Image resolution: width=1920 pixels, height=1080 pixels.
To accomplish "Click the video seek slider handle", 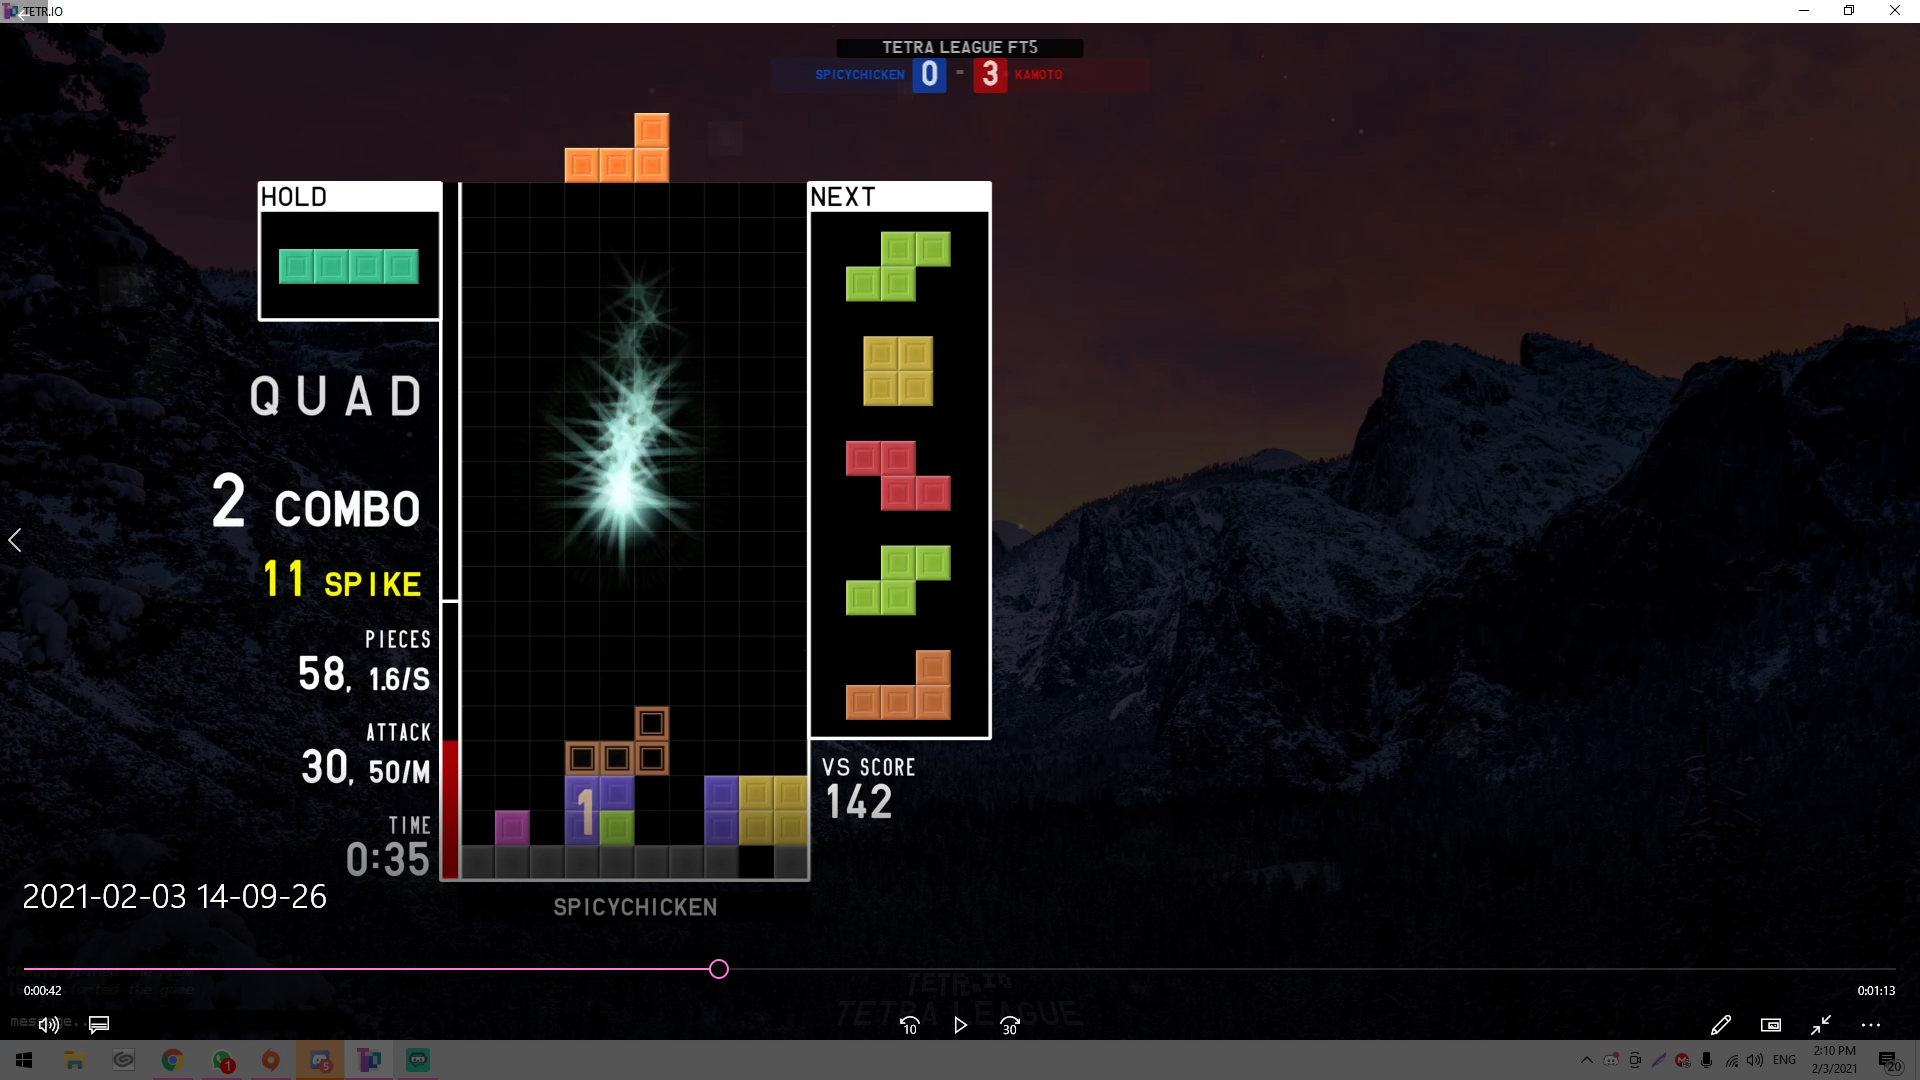I will point(719,969).
